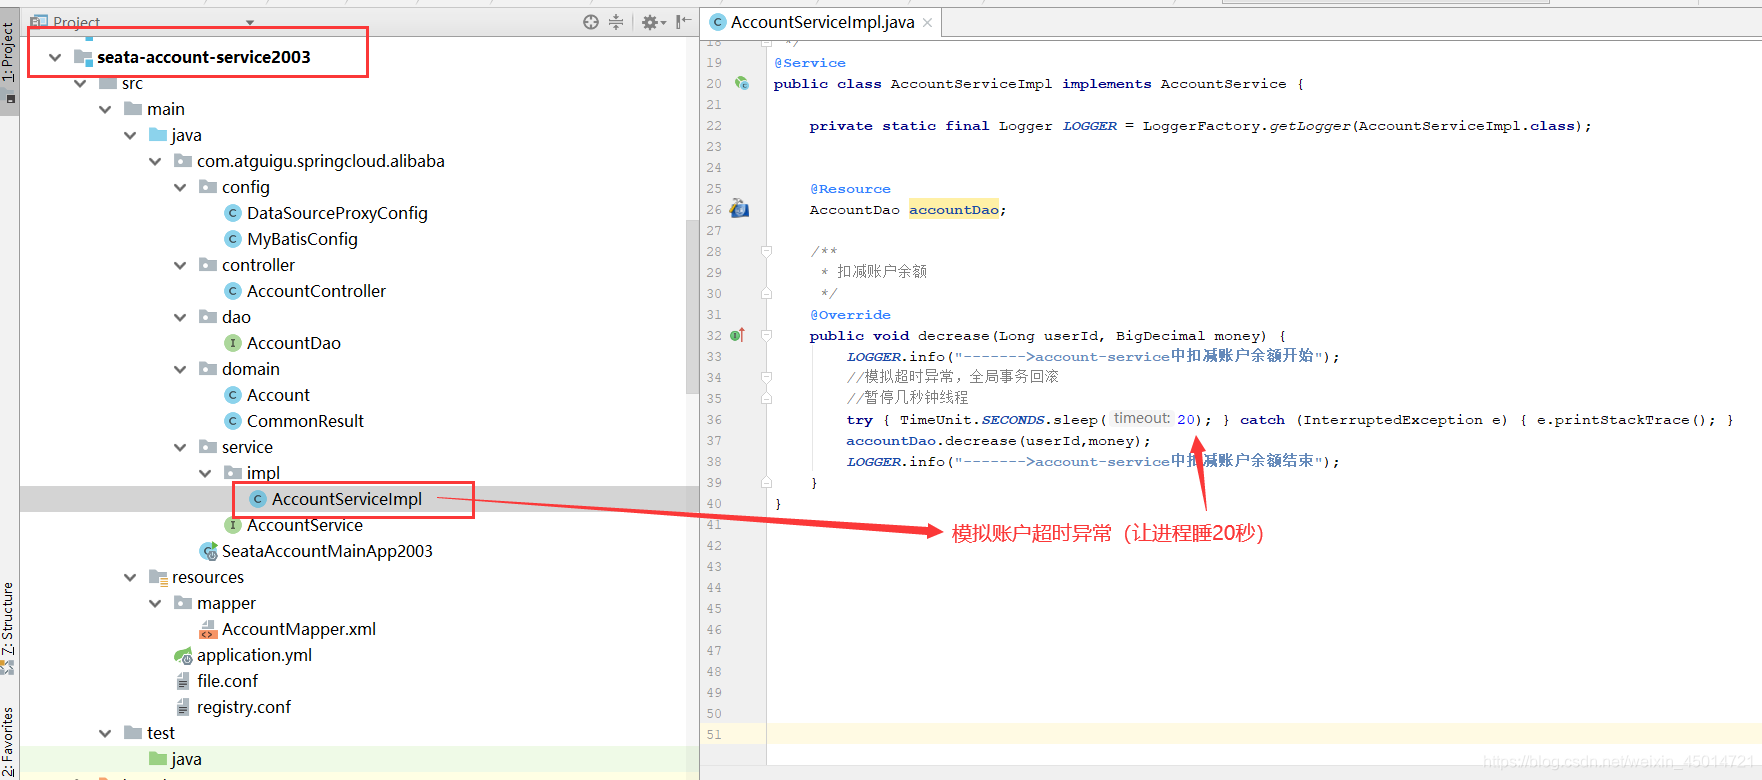1762x780 pixels.
Task: Close the AccountServiceImpl.java tab
Action: pyautogui.click(x=928, y=23)
